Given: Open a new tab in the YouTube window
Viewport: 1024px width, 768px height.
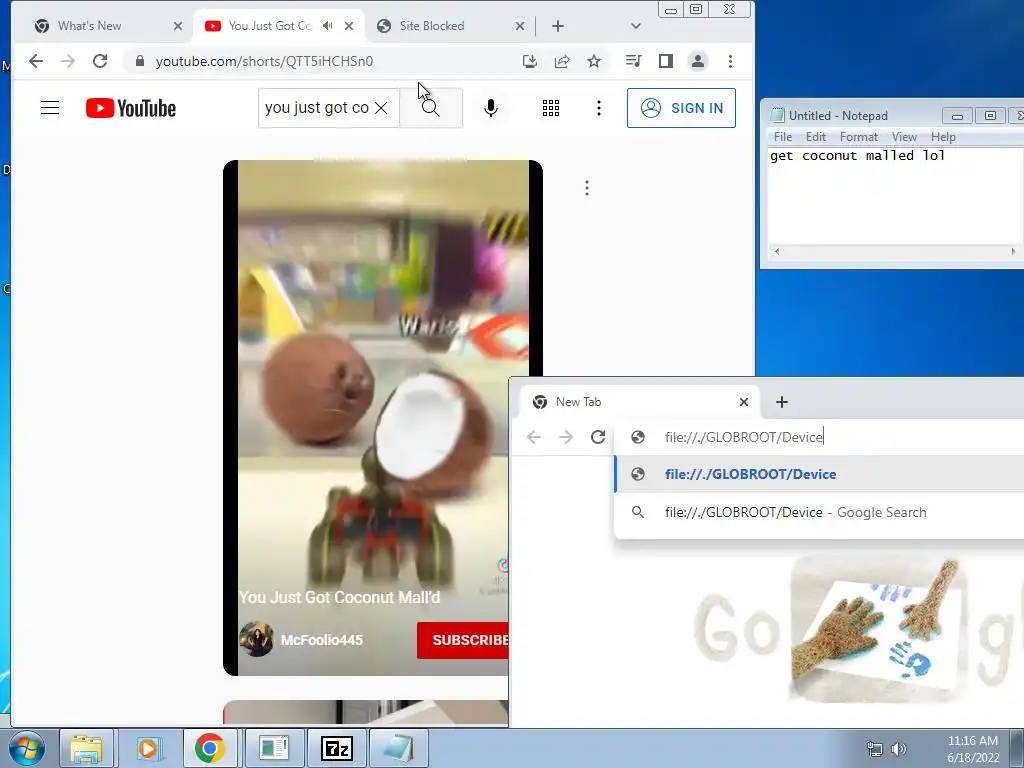Looking at the screenshot, I should coord(558,26).
